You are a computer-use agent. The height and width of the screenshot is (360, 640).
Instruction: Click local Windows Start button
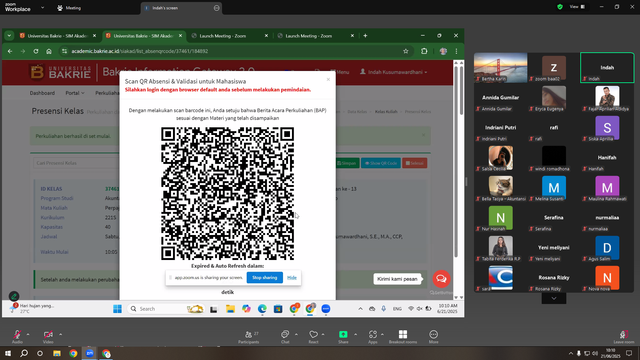8,353
